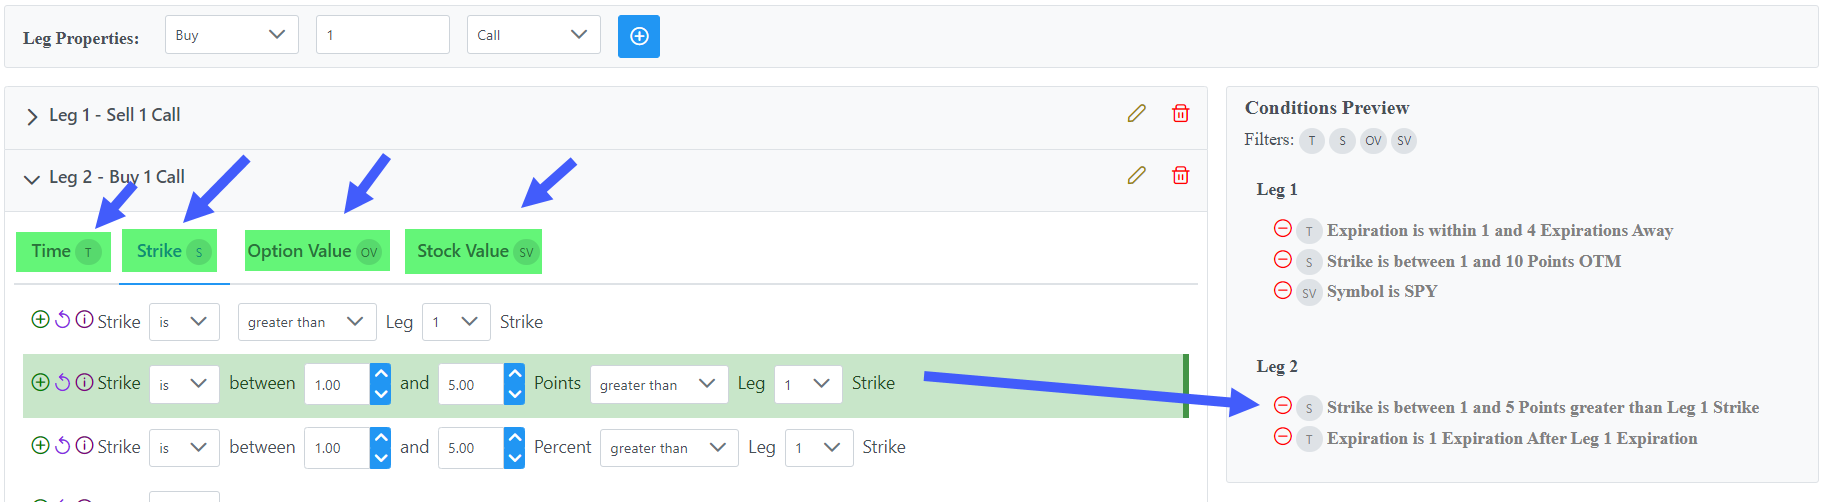
Task: Reset the Strike Percent condition row
Action: (x=62, y=445)
